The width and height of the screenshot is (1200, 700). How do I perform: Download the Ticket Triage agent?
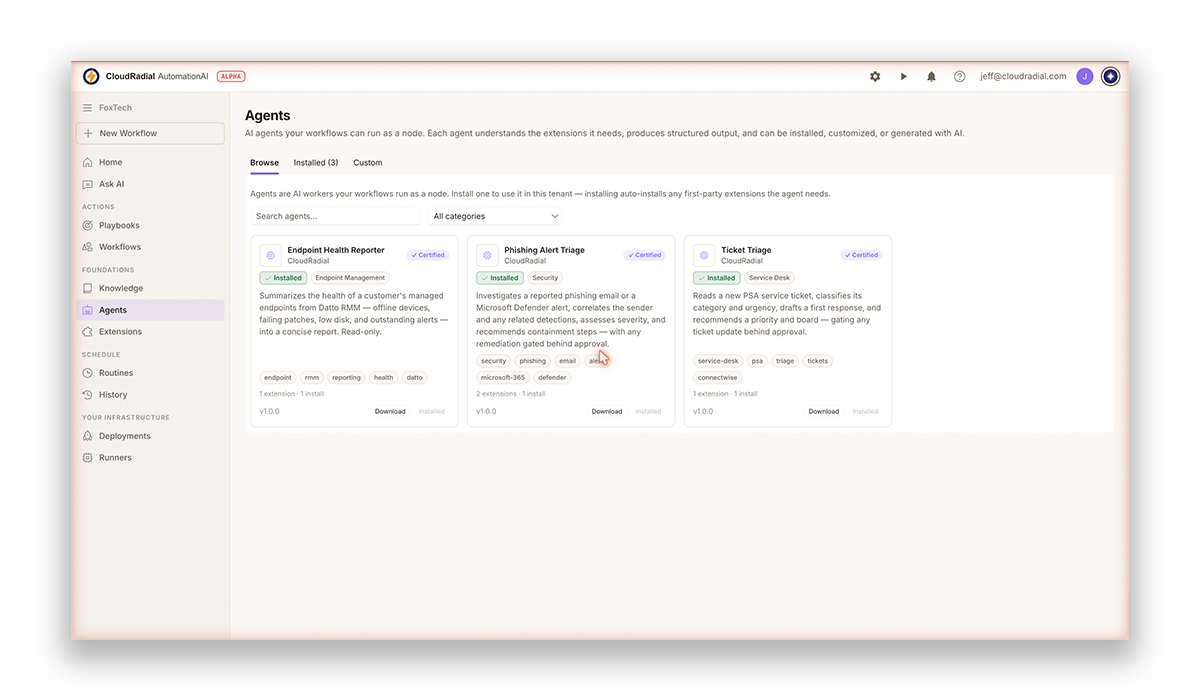pos(824,411)
